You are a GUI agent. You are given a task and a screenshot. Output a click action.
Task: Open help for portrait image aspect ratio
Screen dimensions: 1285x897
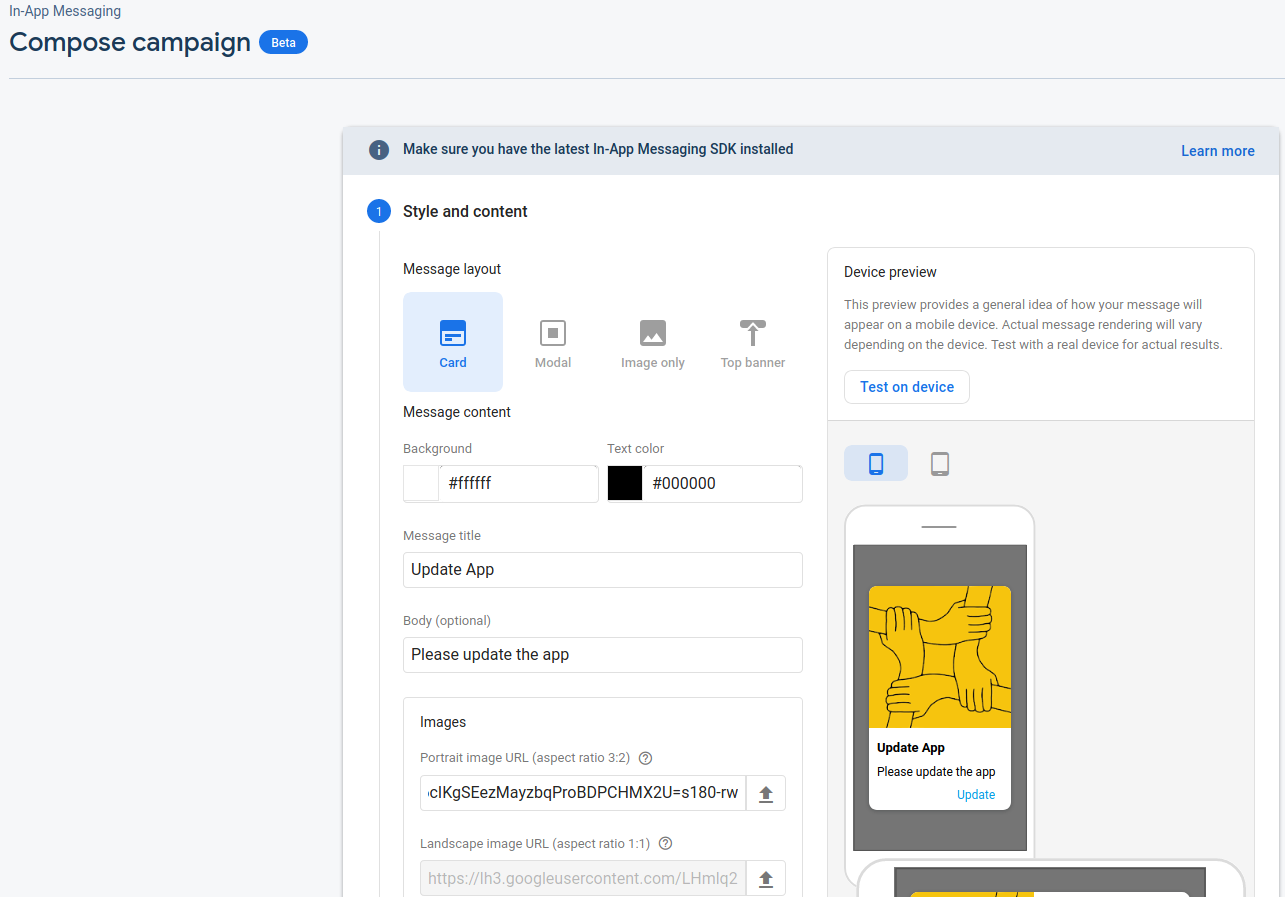[x=646, y=758]
